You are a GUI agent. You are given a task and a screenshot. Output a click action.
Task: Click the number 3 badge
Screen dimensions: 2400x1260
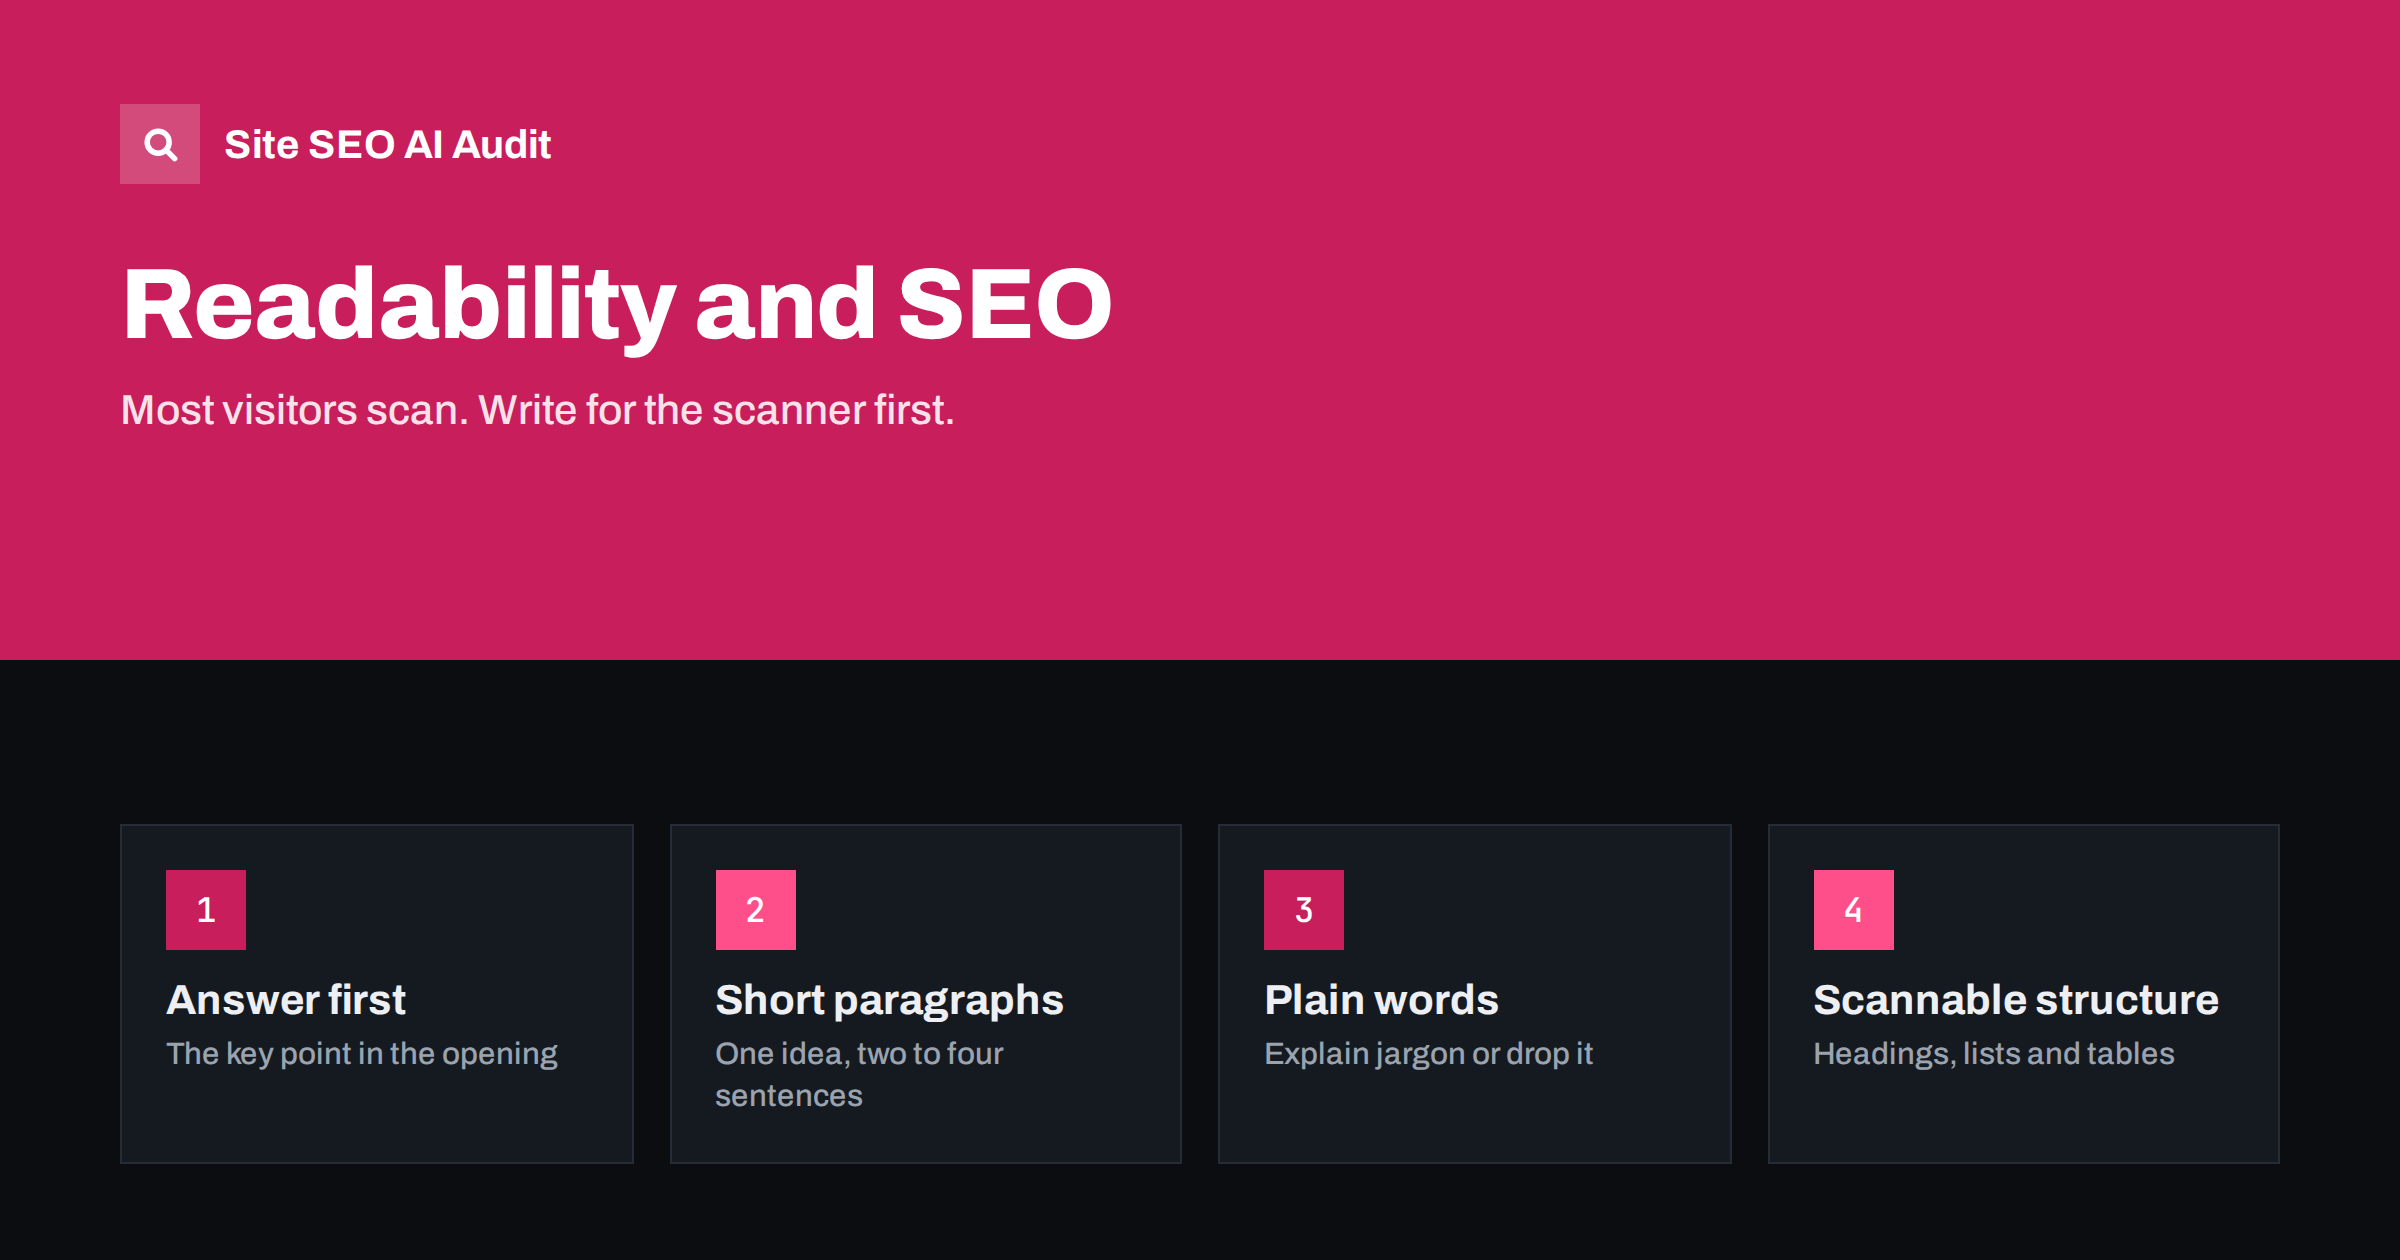[x=1304, y=910]
